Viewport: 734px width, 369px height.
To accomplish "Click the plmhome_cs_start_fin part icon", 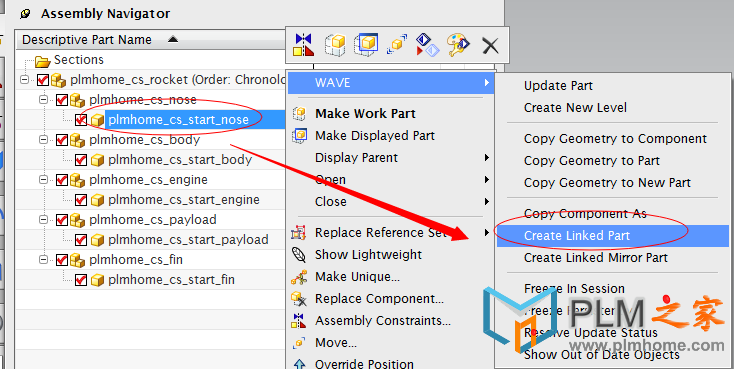I will 96,280.
